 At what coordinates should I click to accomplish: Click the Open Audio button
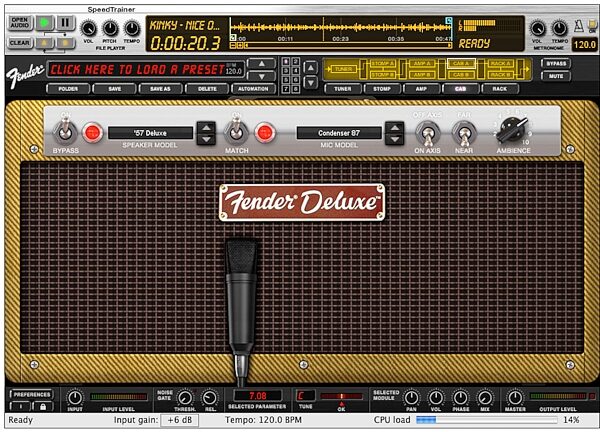click(20, 23)
